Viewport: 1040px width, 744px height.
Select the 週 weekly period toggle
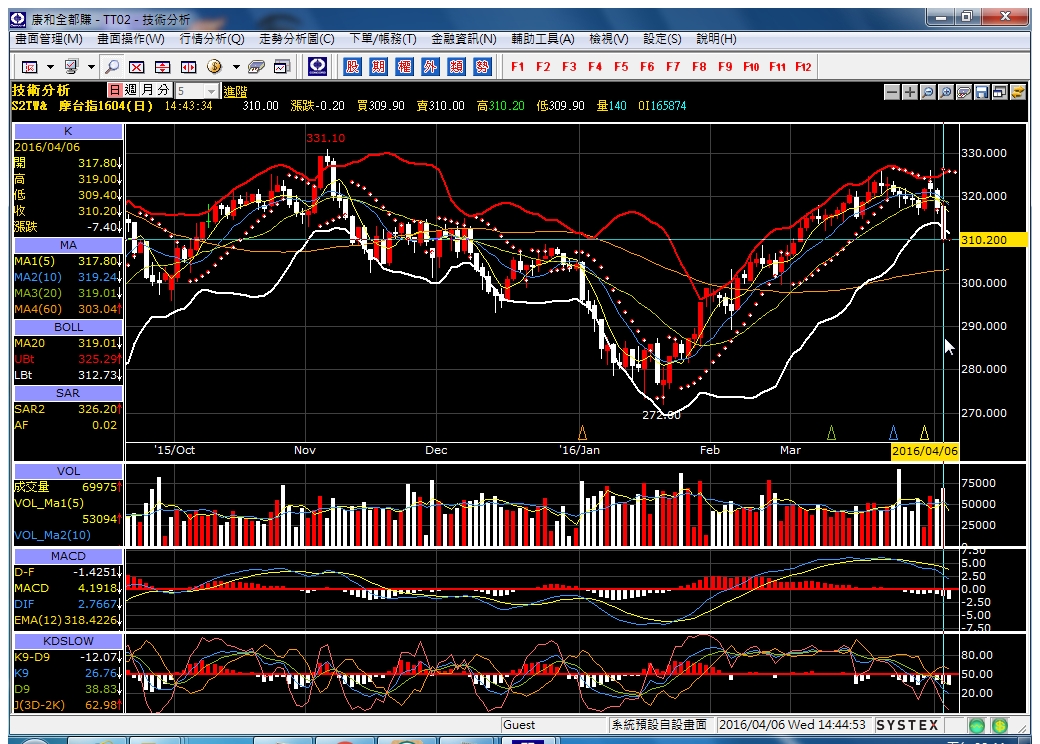(x=131, y=90)
